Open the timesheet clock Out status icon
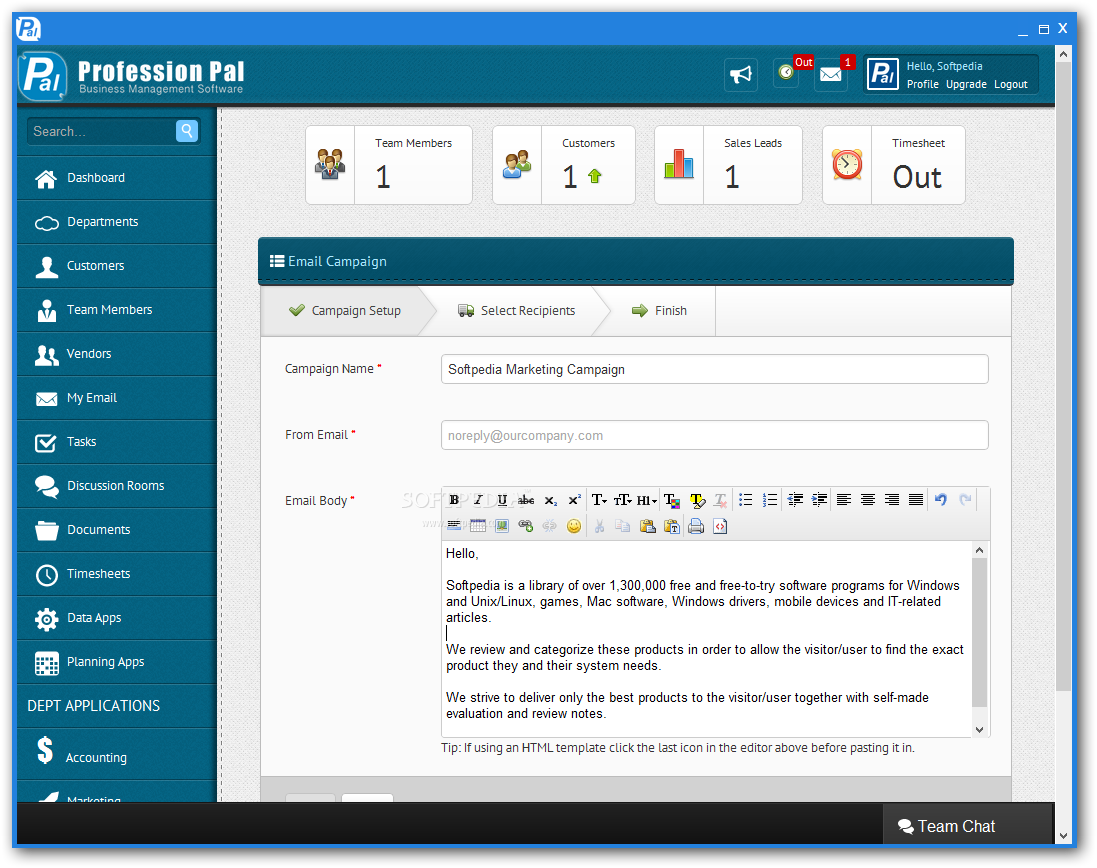The image size is (1097, 868). click(x=786, y=72)
